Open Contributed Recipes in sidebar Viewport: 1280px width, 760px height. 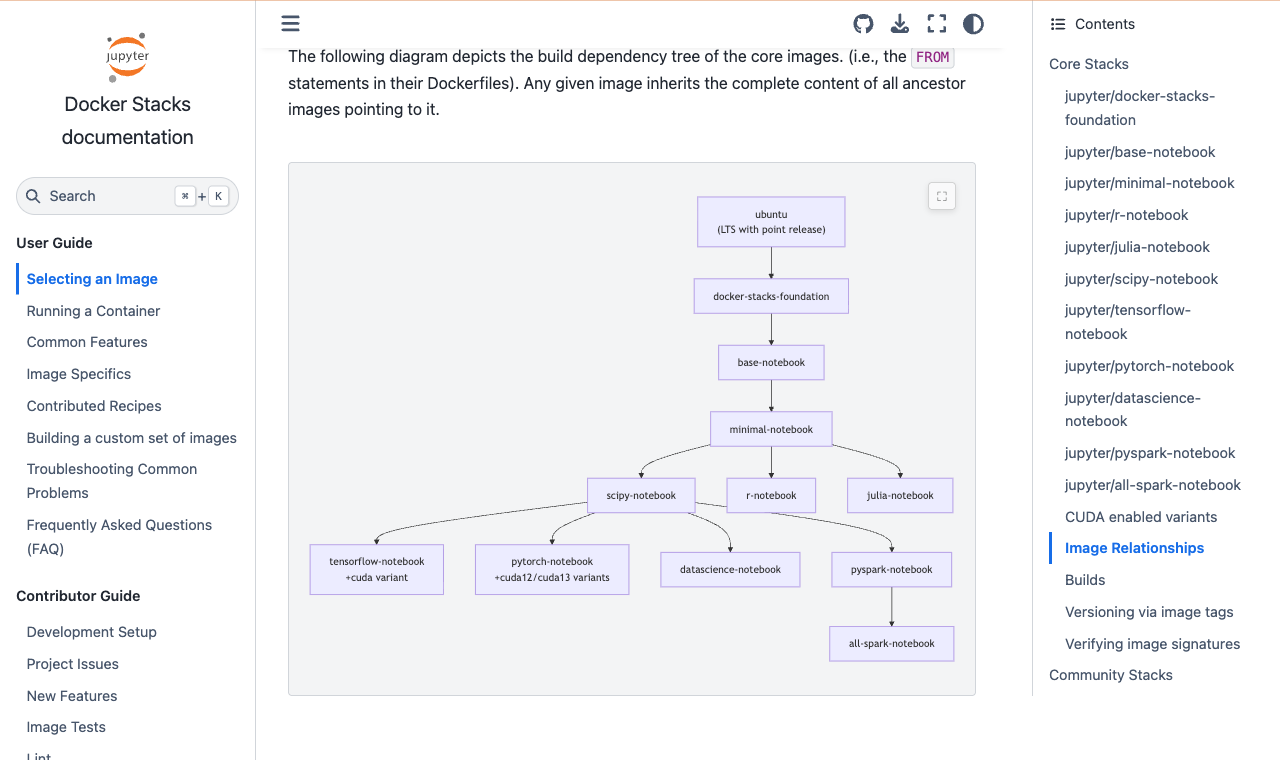pos(94,406)
